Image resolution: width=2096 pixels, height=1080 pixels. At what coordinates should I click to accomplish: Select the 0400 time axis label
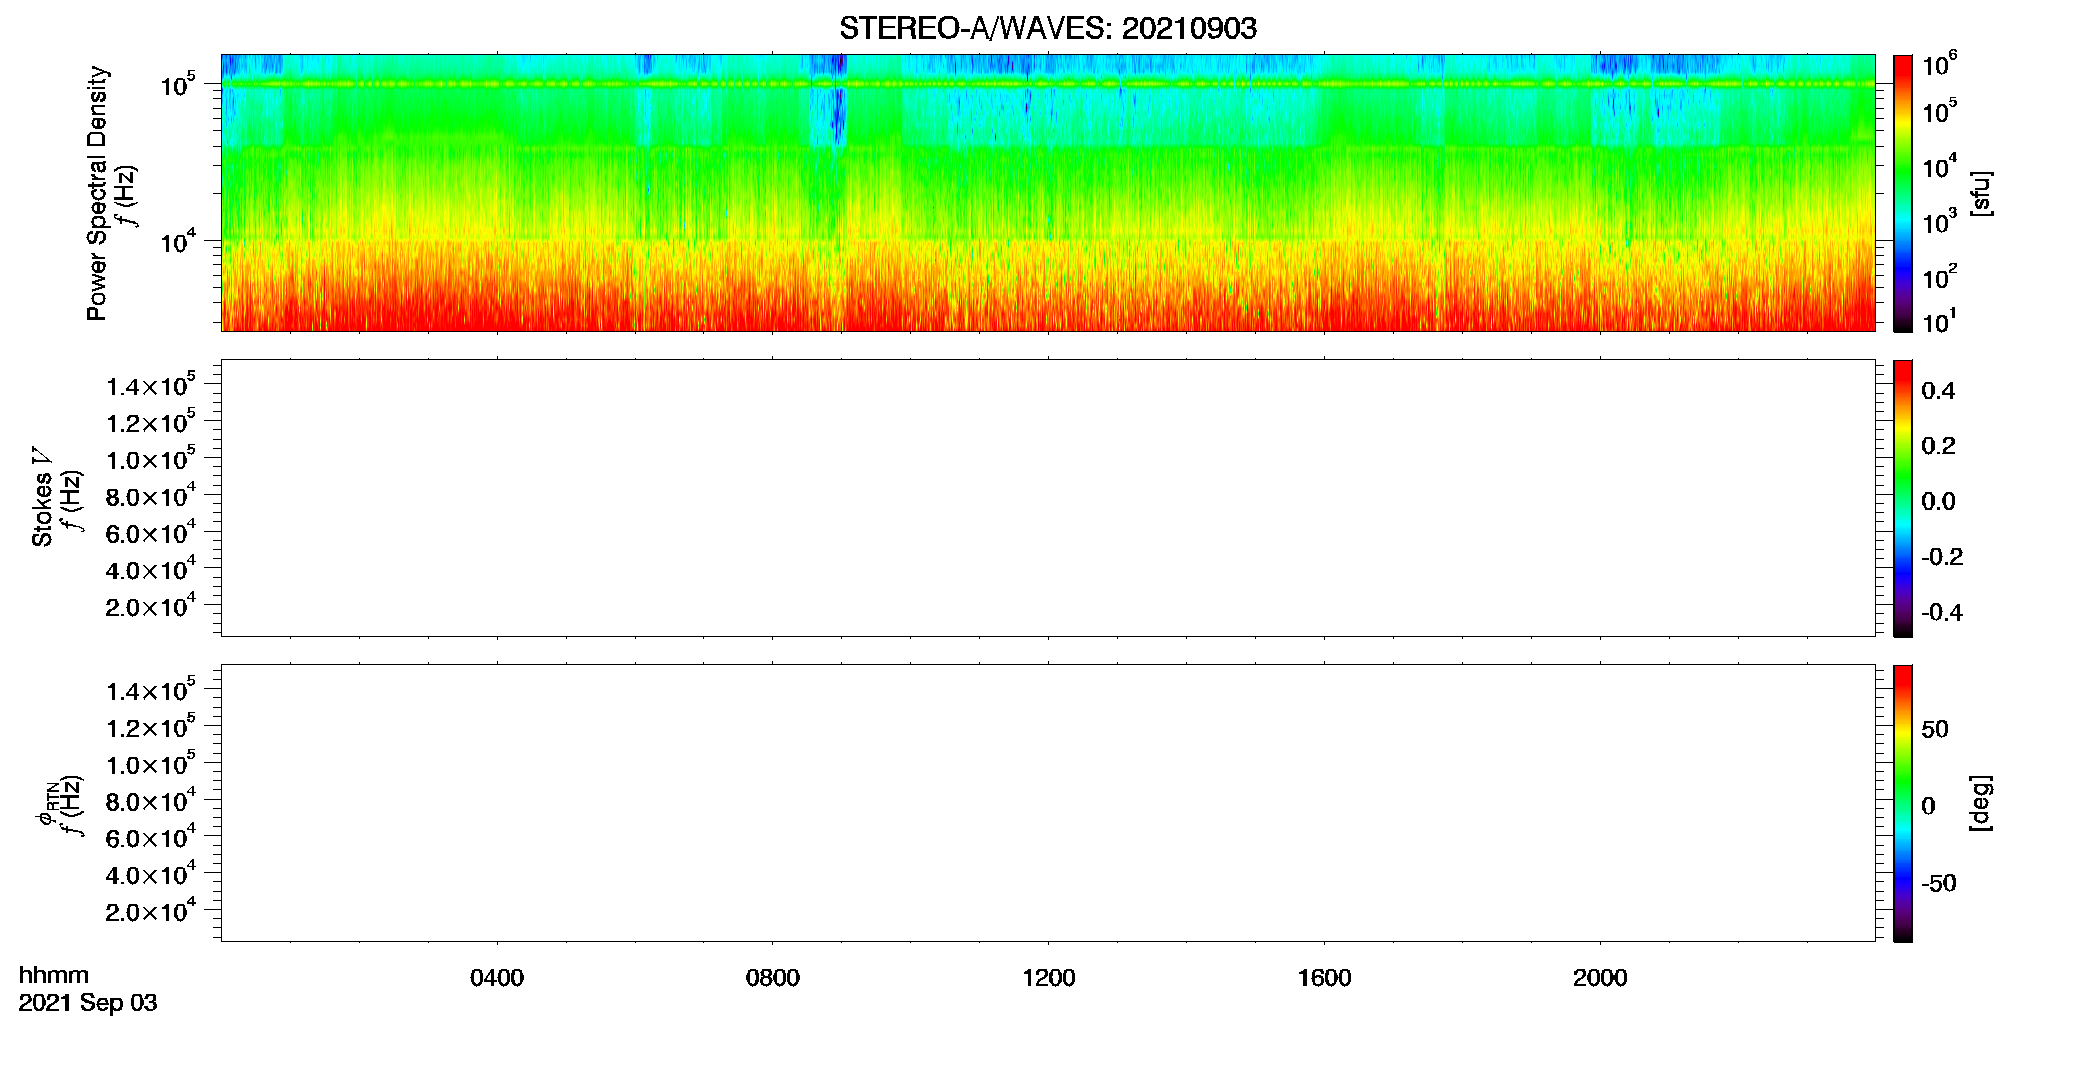[497, 978]
